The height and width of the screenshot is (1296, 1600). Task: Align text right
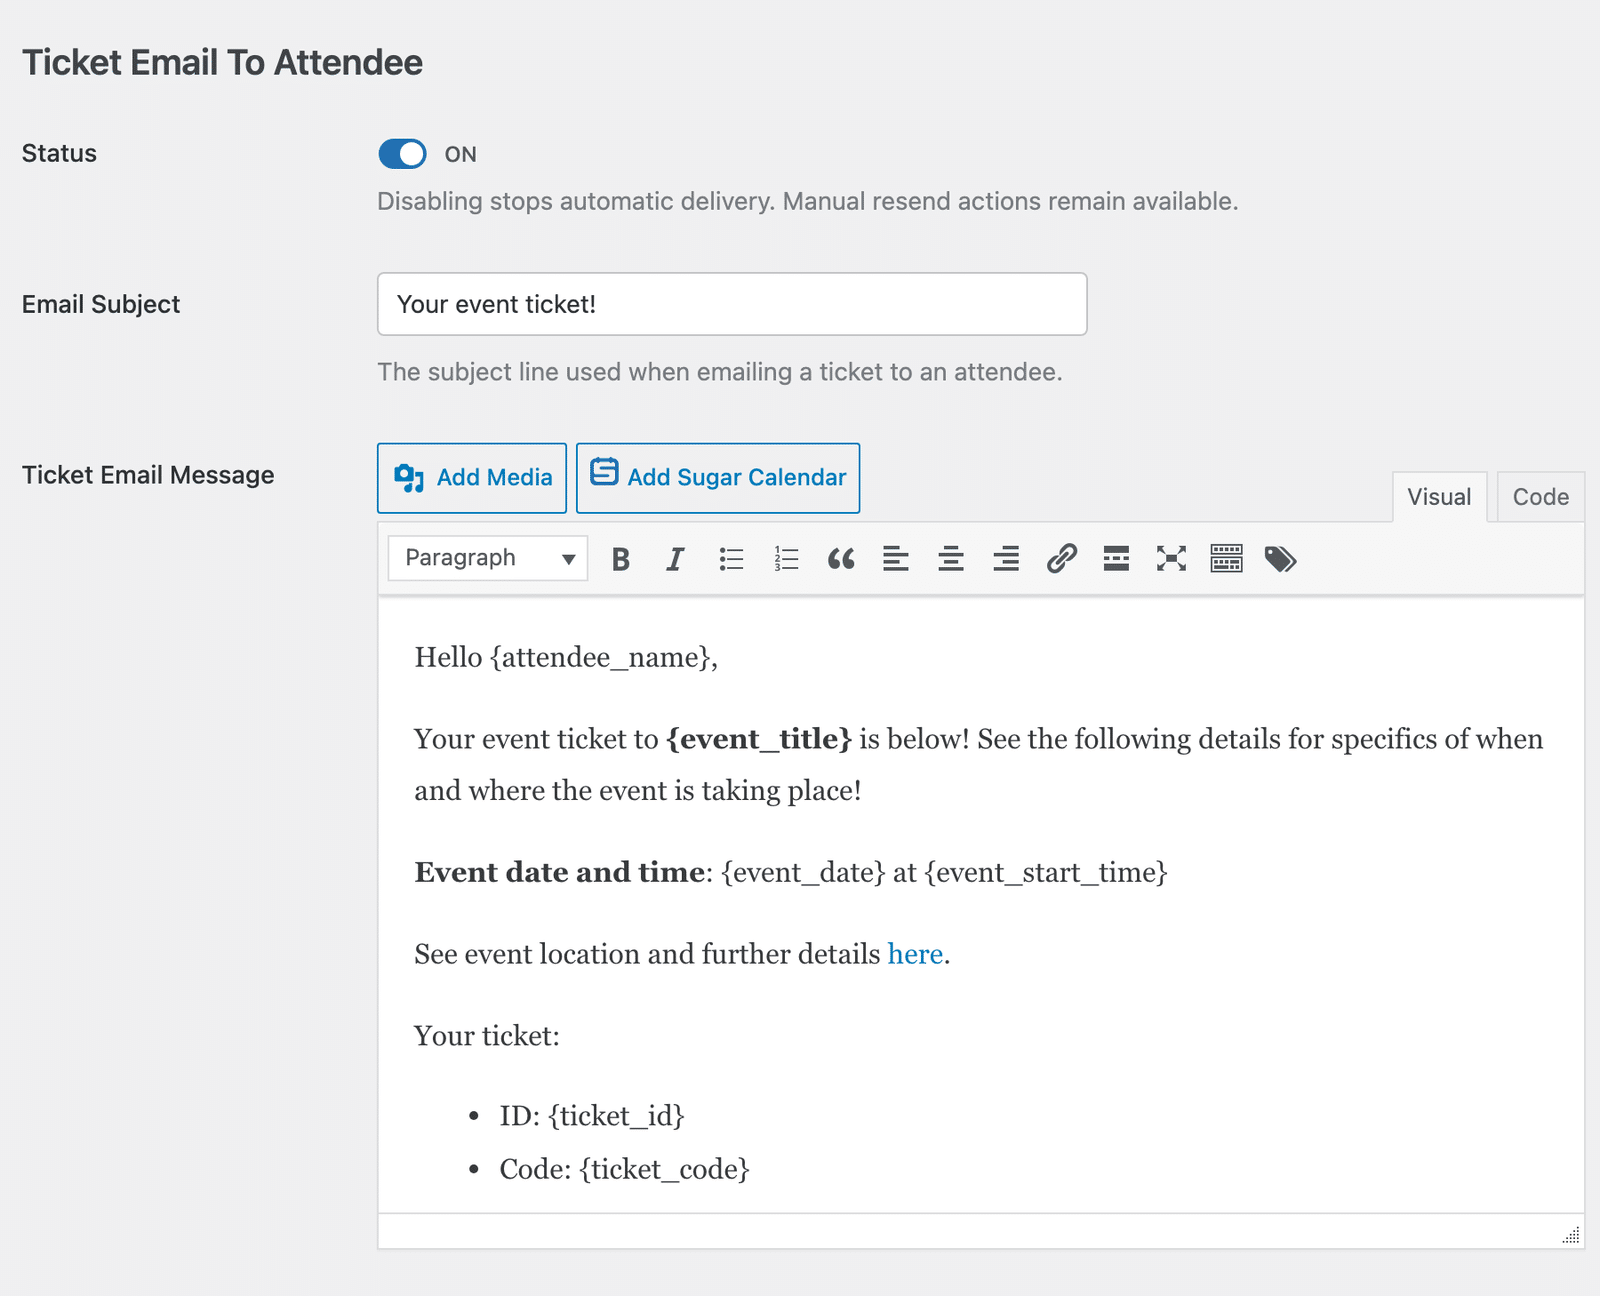1006,559
